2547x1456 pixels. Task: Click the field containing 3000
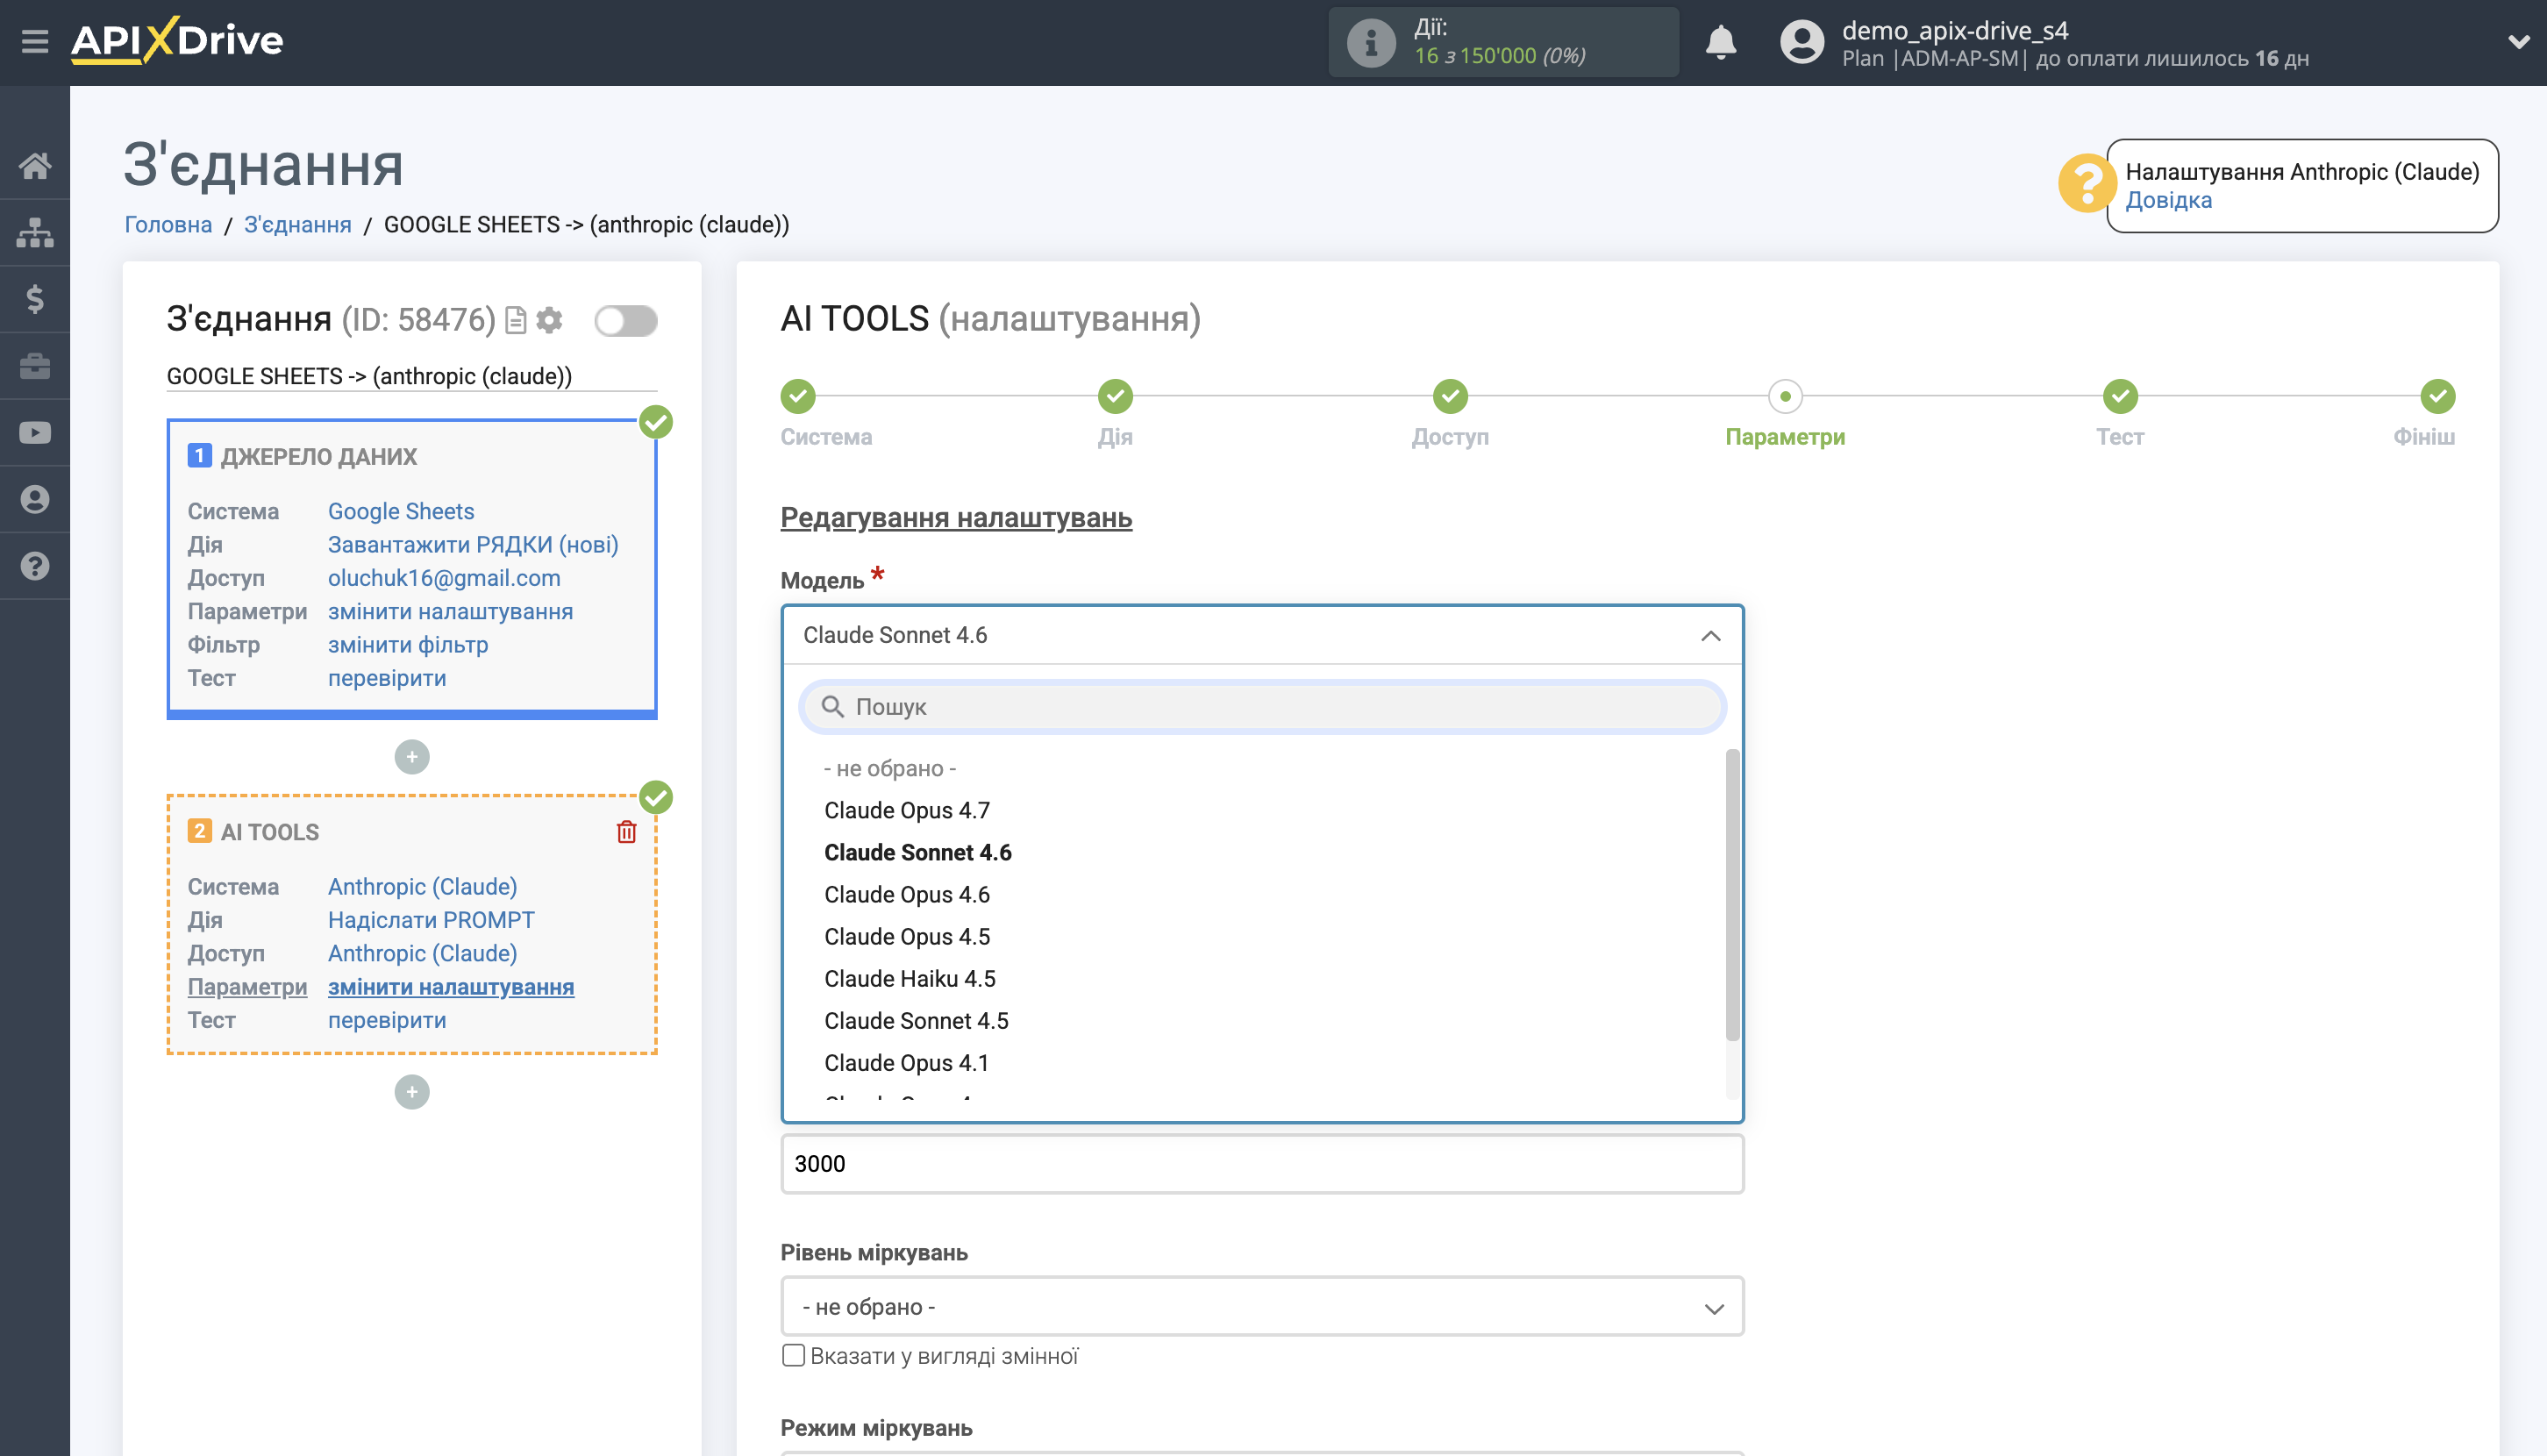[x=1262, y=1164]
